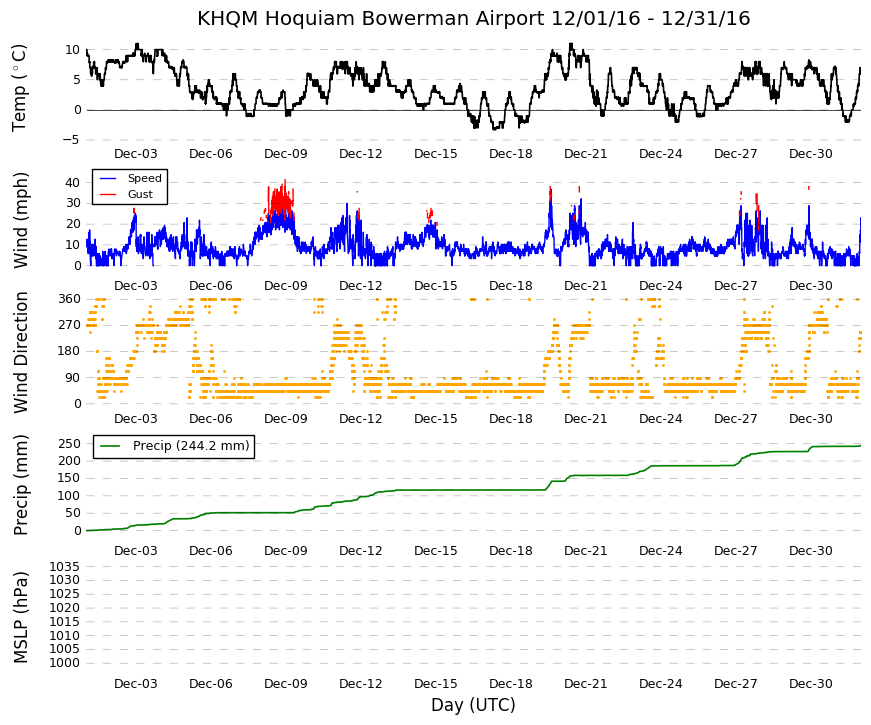The height and width of the screenshot is (725, 871).
Task: Click the red Gust line sample in legend
Action: click(108, 194)
